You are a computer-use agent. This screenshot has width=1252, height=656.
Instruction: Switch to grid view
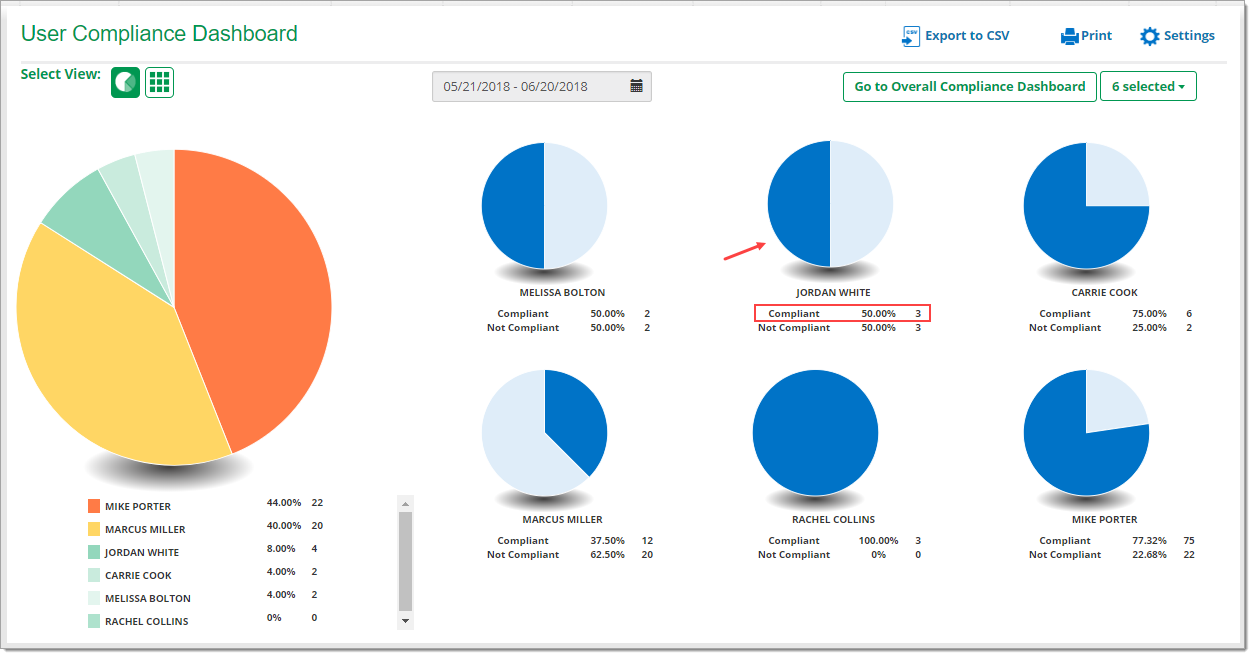pos(159,82)
